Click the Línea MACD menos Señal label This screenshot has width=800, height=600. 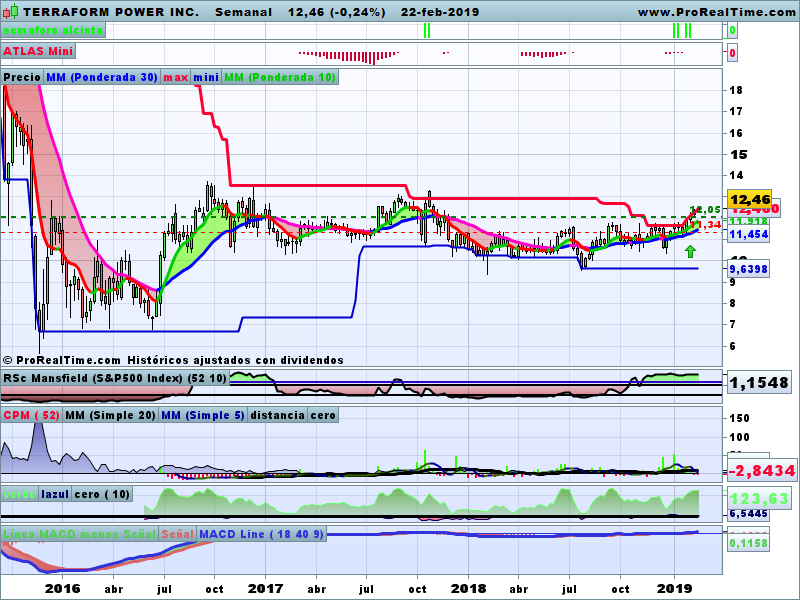pyautogui.click(x=79, y=534)
